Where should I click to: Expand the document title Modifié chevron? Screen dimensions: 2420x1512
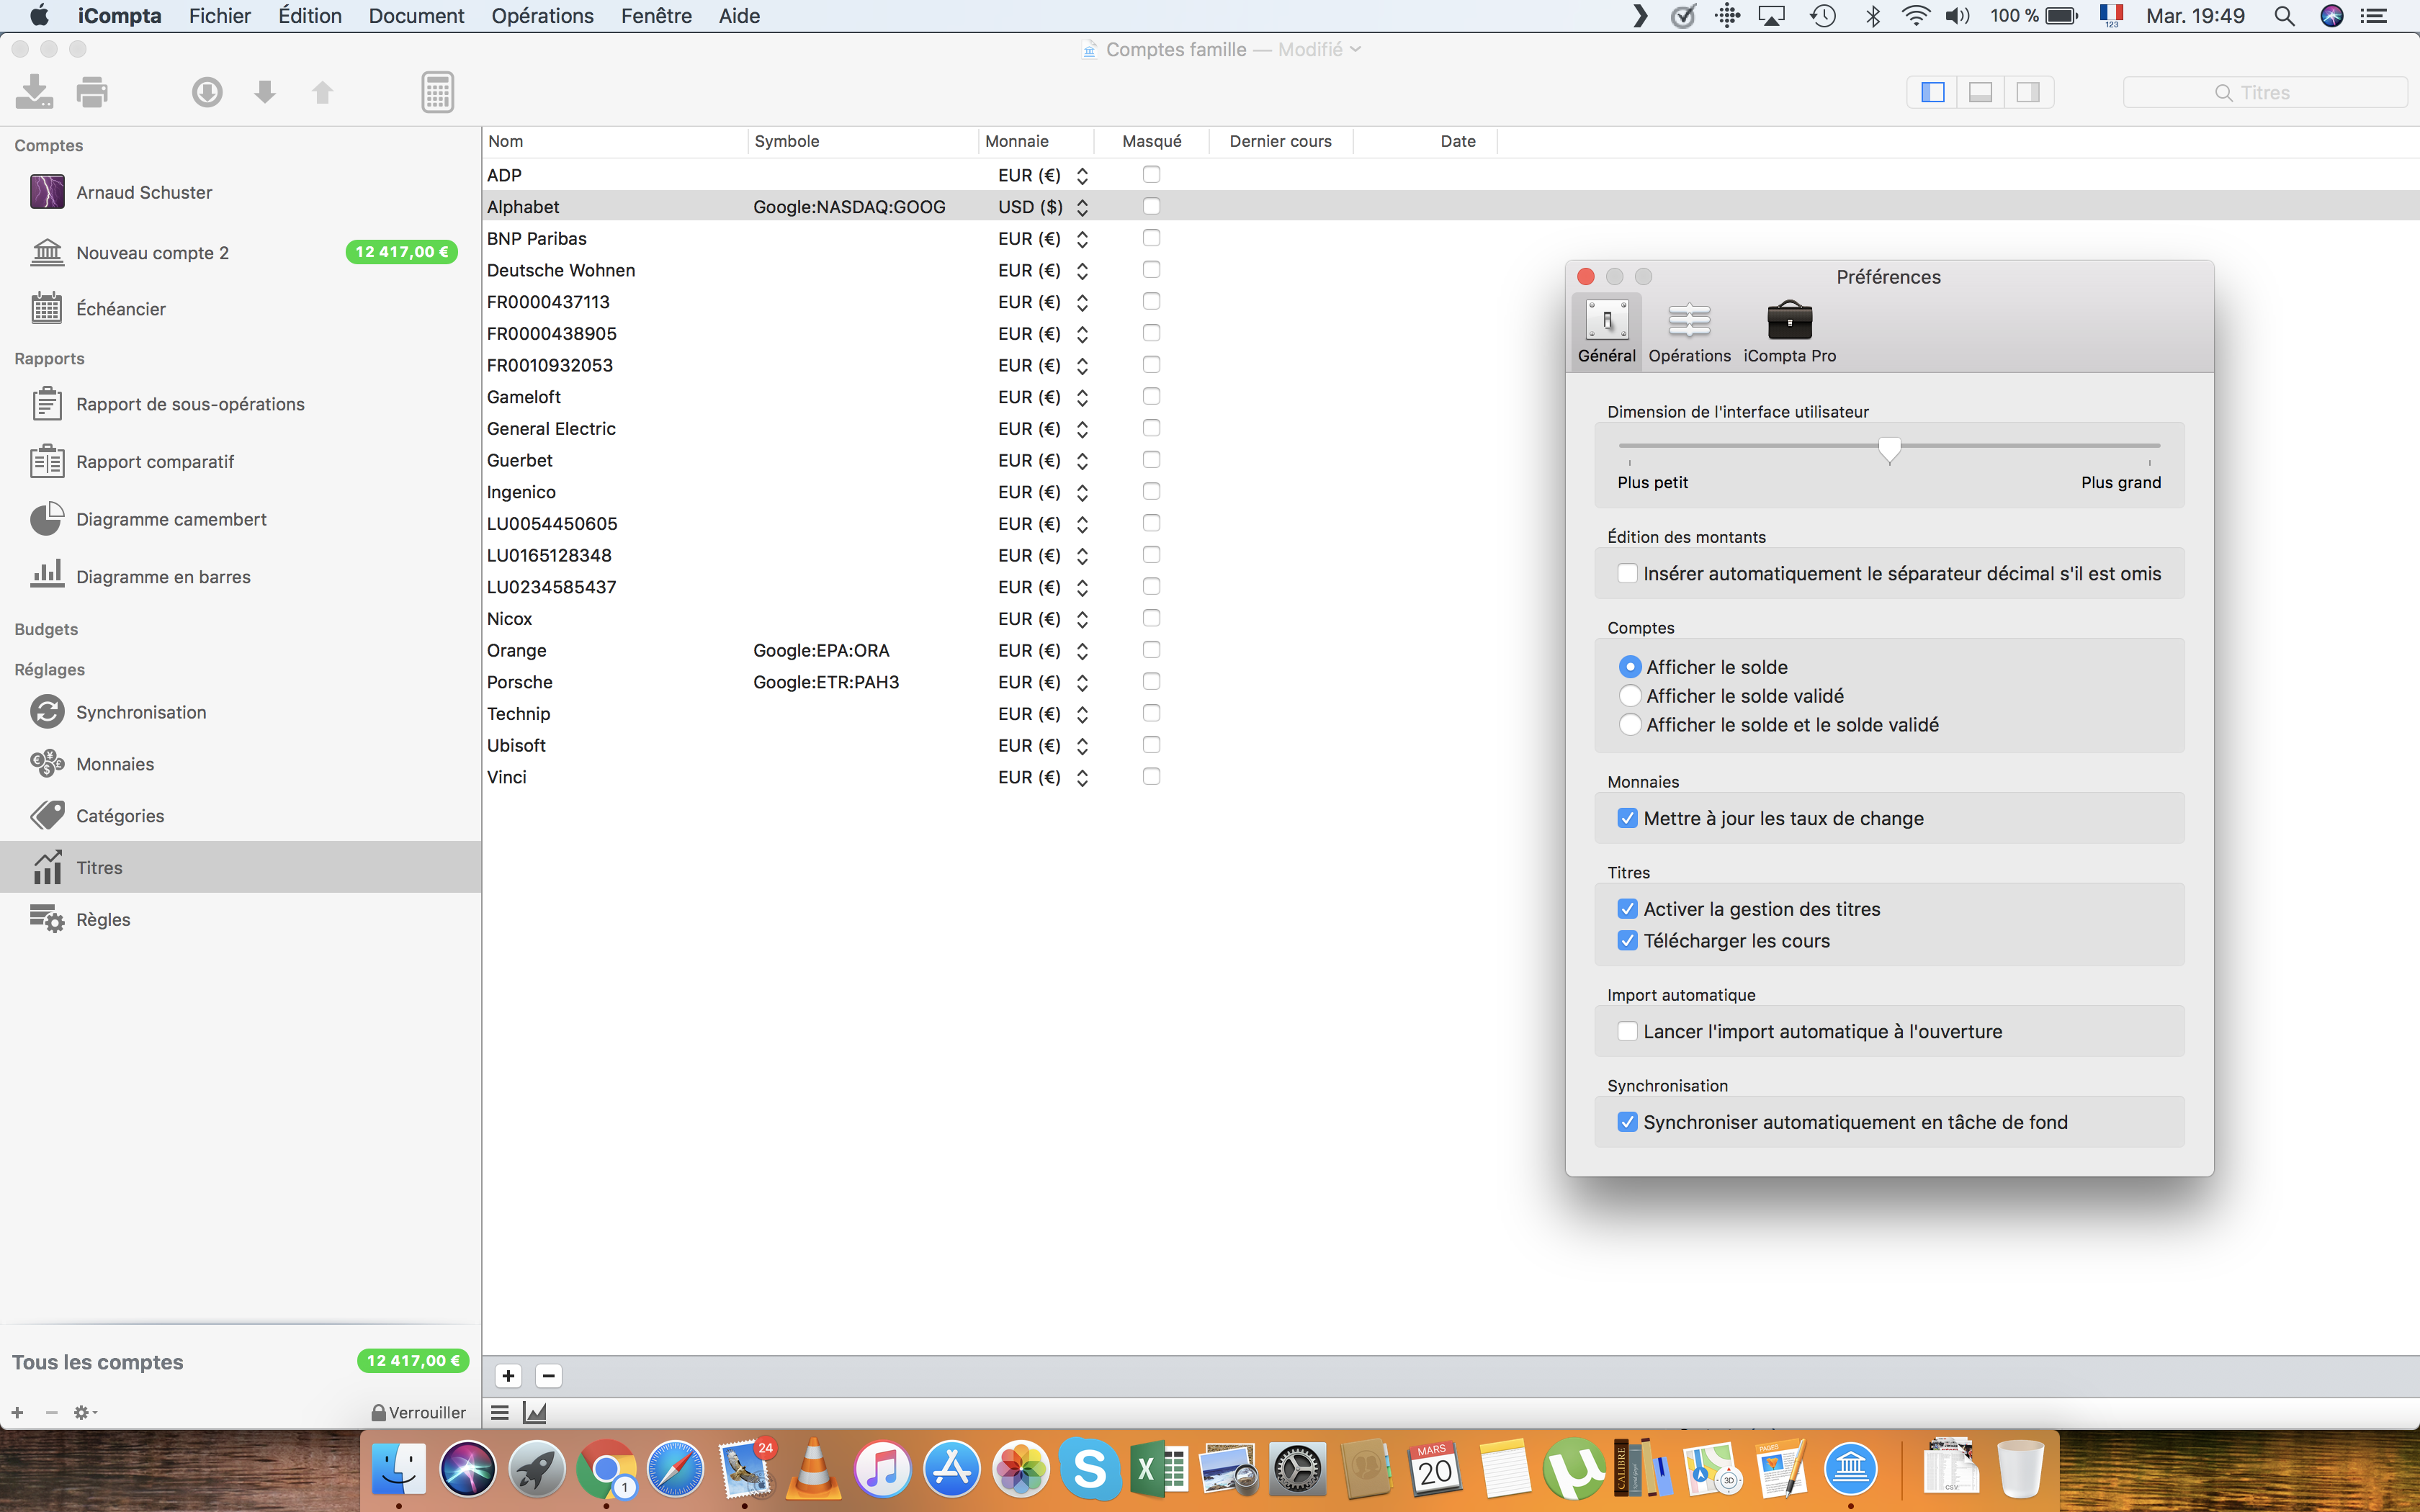1355,49
